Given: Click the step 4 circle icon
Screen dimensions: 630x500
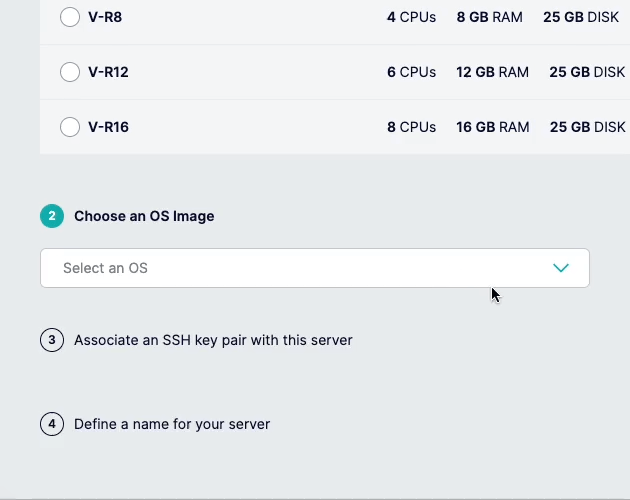Looking at the screenshot, I should point(52,424).
